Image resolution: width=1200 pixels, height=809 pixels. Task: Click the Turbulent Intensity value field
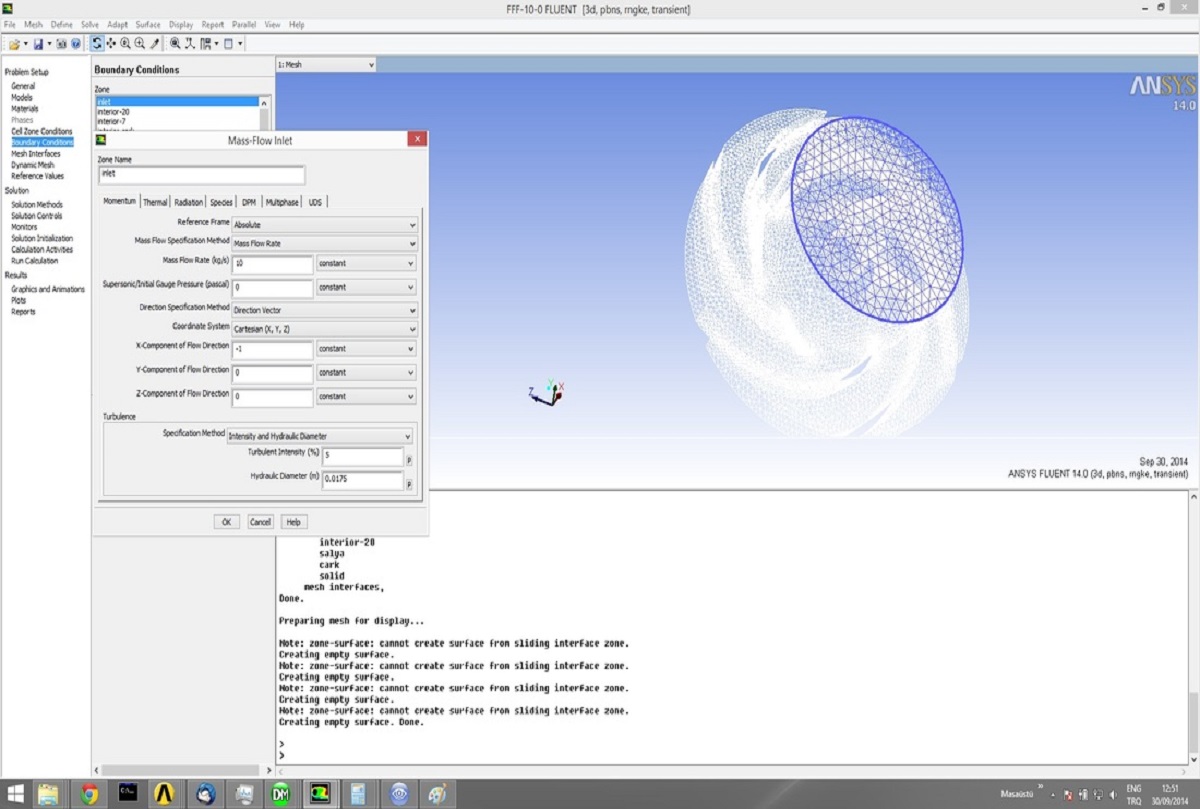361,456
